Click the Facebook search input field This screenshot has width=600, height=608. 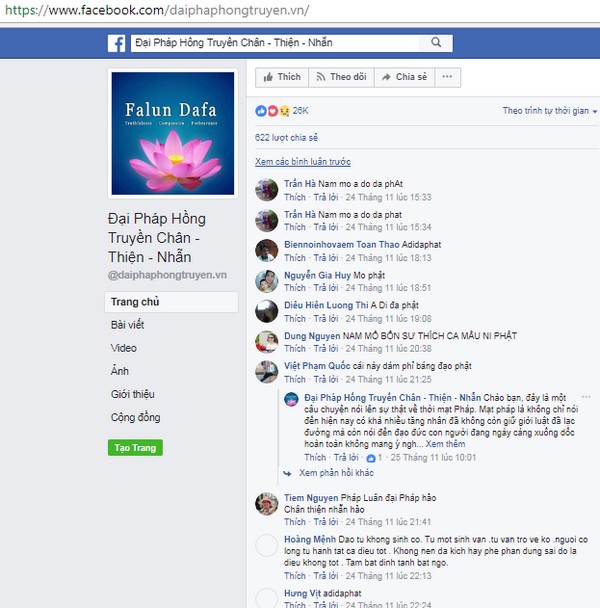tap(275, 43)
